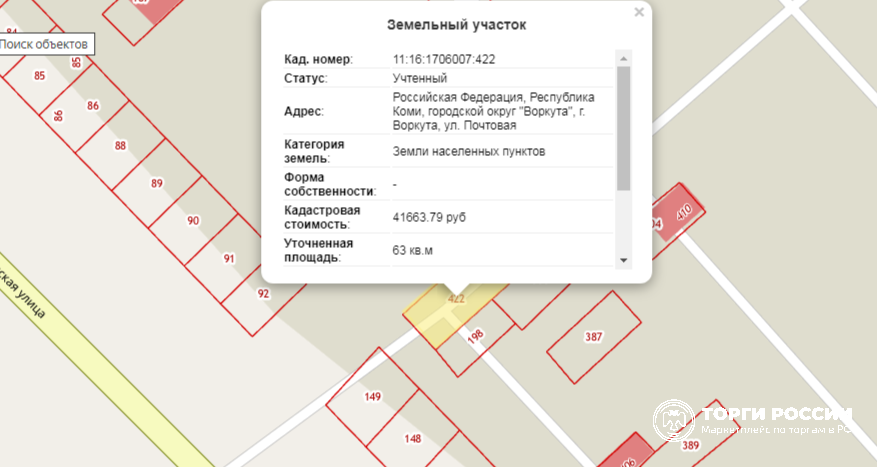Select parcel 148 on the map

[411, 438]
